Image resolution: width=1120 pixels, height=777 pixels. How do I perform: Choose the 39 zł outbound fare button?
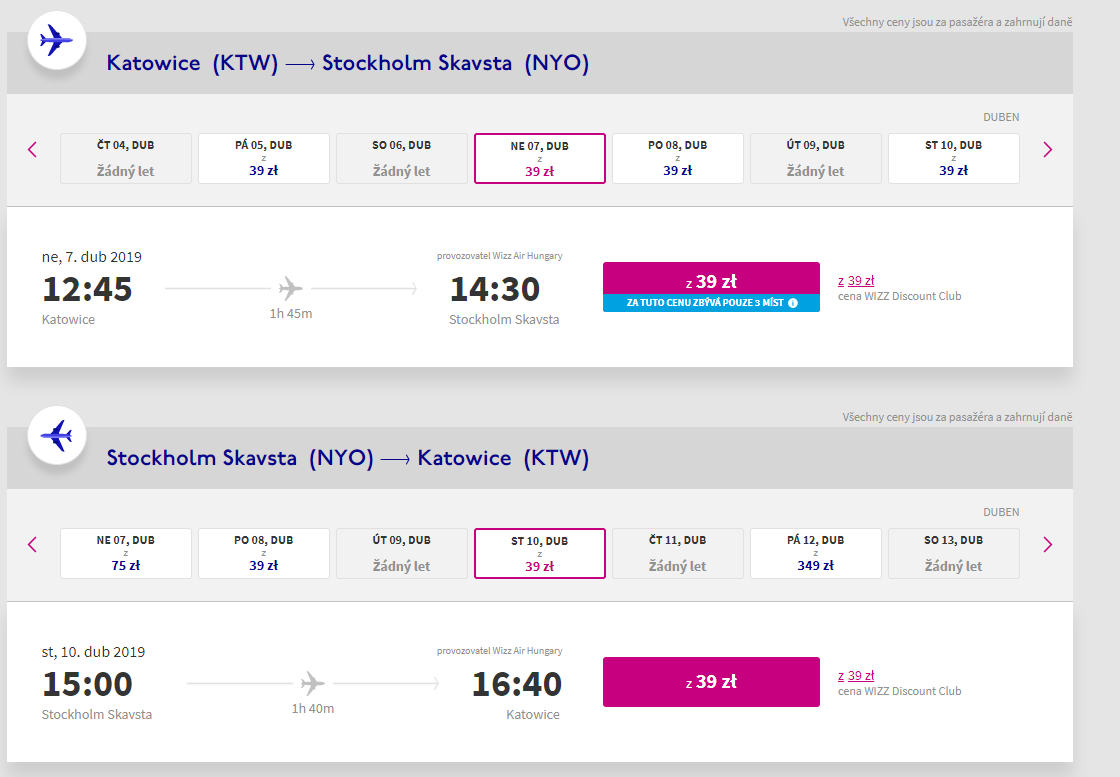click(x=711, y=281)
